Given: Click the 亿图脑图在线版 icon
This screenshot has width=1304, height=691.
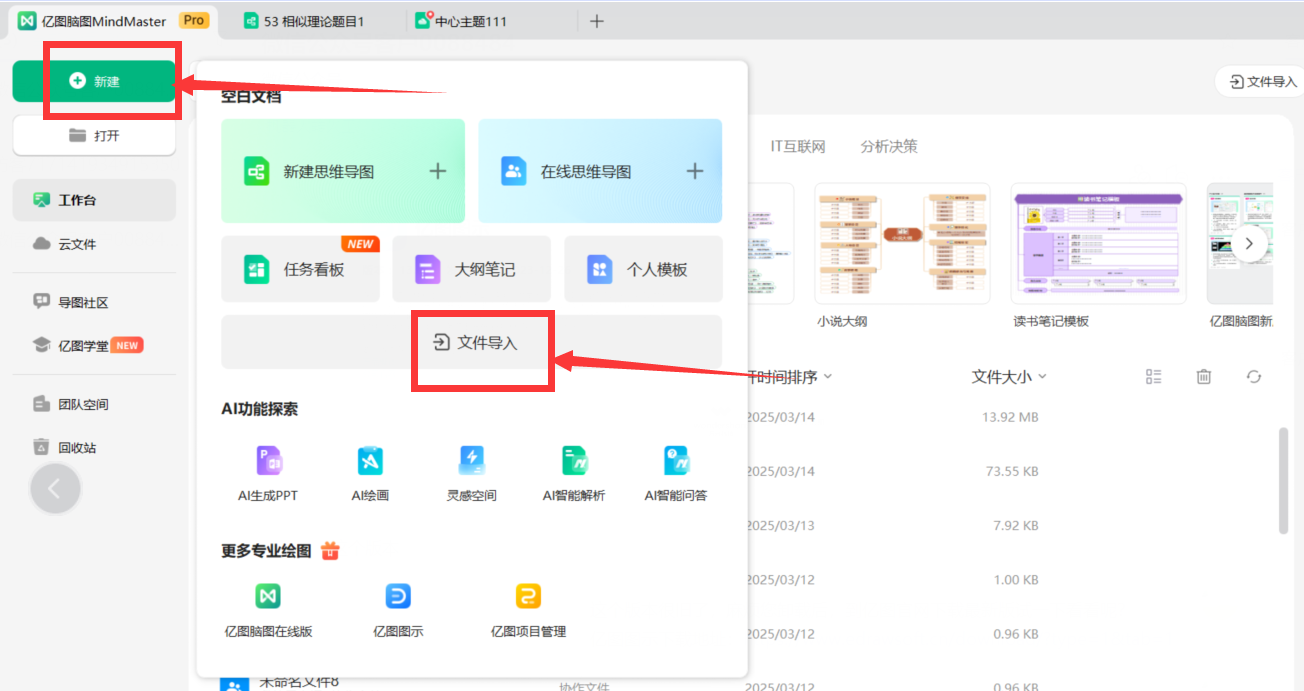Looking at the screenshot, I should click(268, 596).
